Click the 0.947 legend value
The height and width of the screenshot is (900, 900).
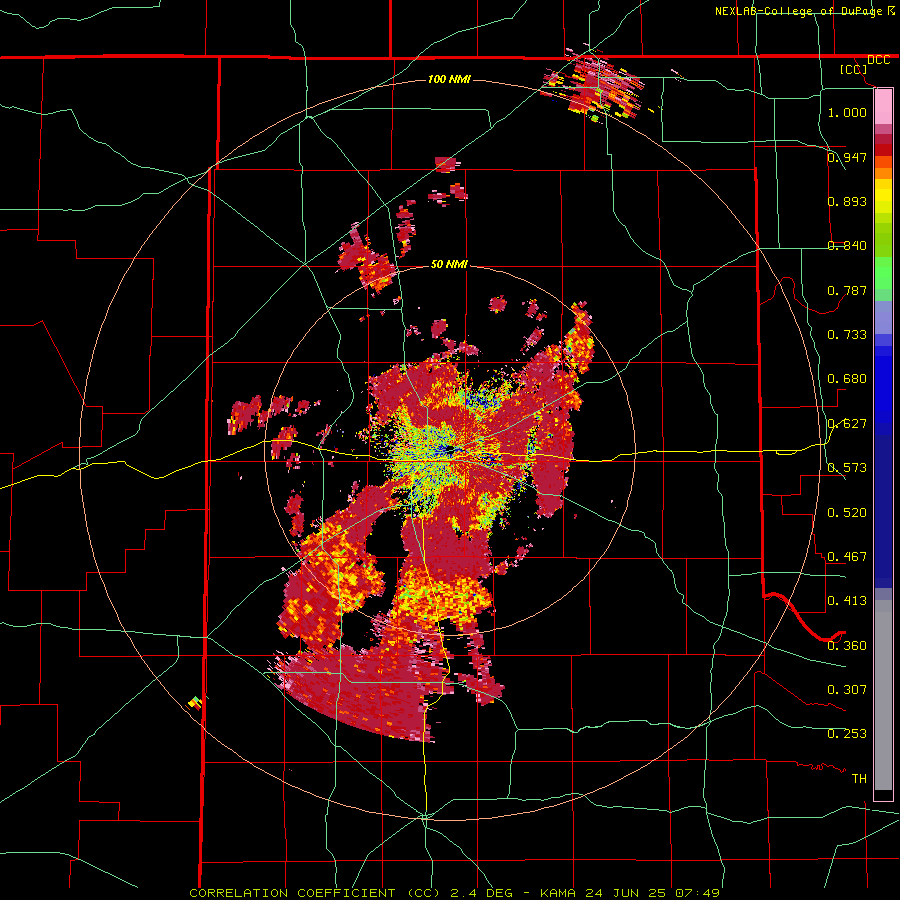tap(847, 157)
